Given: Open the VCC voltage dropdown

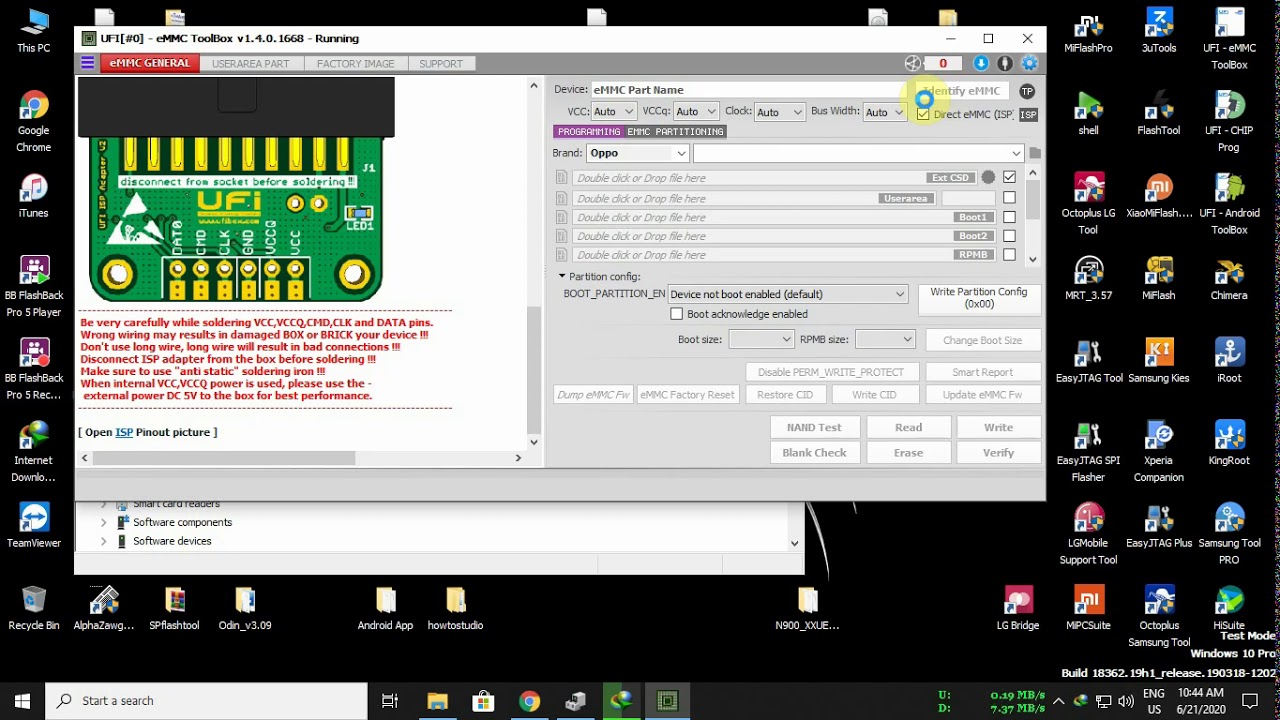Looking at the screenshot, I should pos(613,112).
